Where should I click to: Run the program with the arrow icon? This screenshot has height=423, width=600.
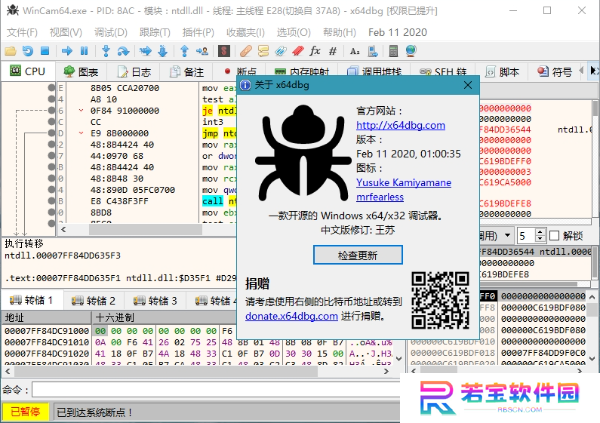(67, 51)
